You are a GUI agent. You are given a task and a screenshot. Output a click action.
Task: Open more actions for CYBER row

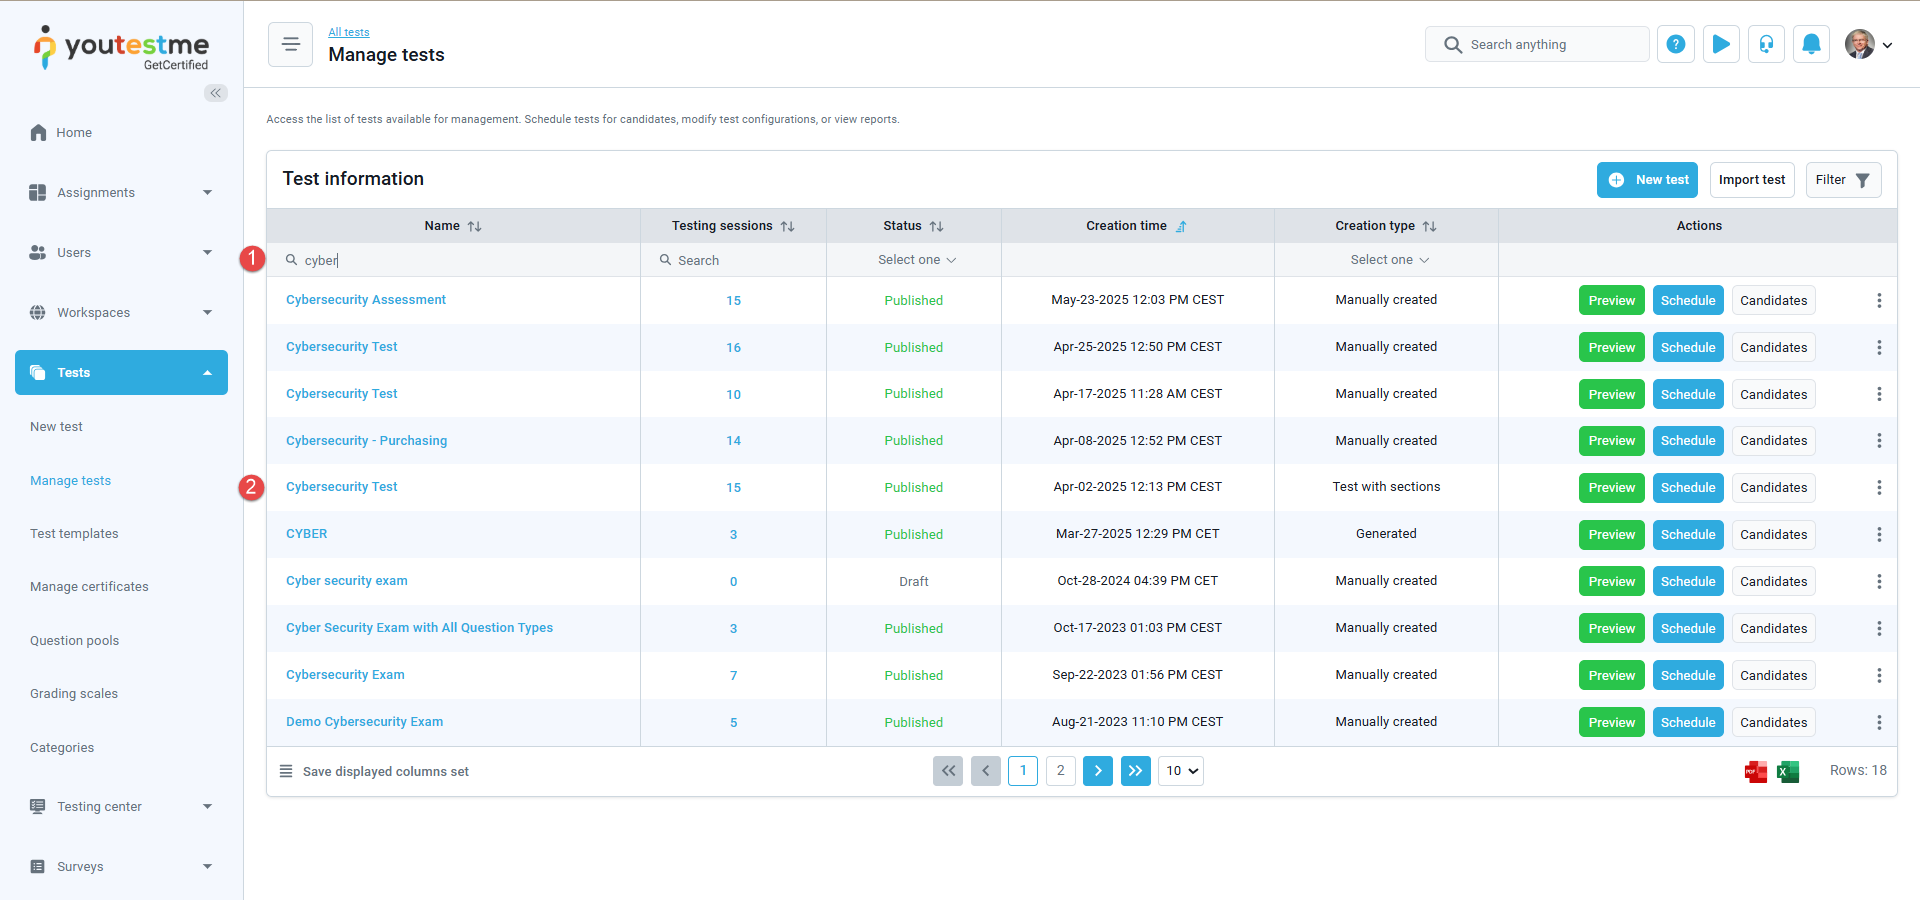click(x=1879, y=534)
